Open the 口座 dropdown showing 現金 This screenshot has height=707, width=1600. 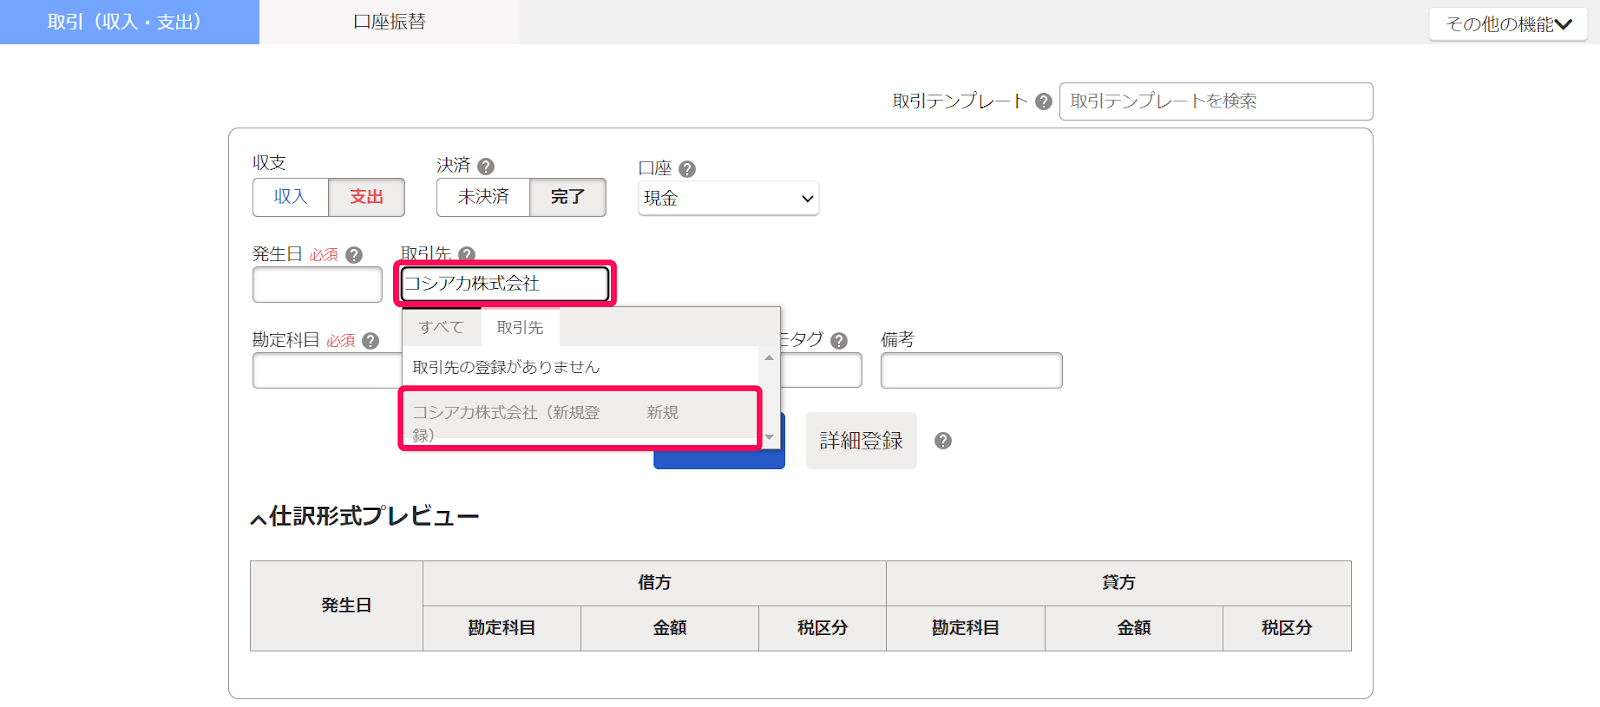coord(729,198)
